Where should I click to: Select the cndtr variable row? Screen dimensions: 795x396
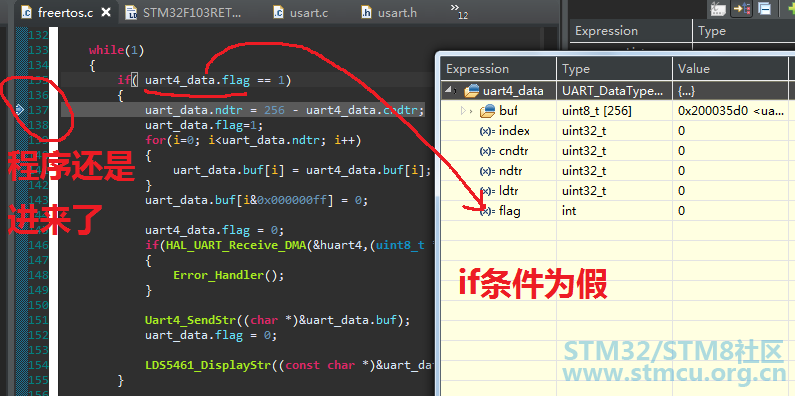click(615, 151)
